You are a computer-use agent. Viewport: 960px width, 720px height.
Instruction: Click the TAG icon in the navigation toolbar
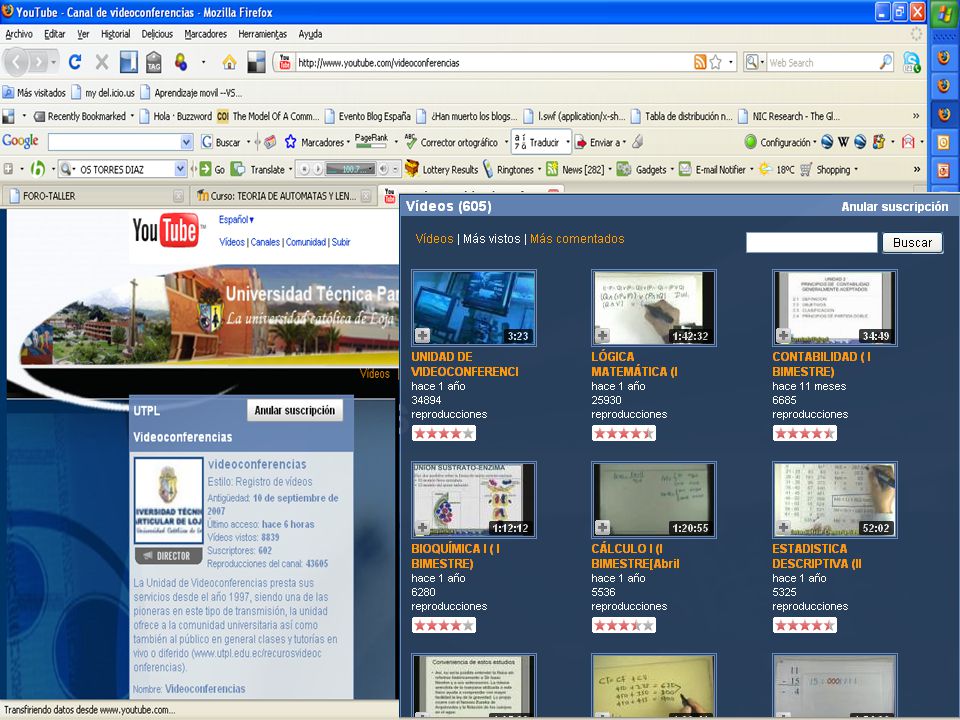click(x=154, y=62)
